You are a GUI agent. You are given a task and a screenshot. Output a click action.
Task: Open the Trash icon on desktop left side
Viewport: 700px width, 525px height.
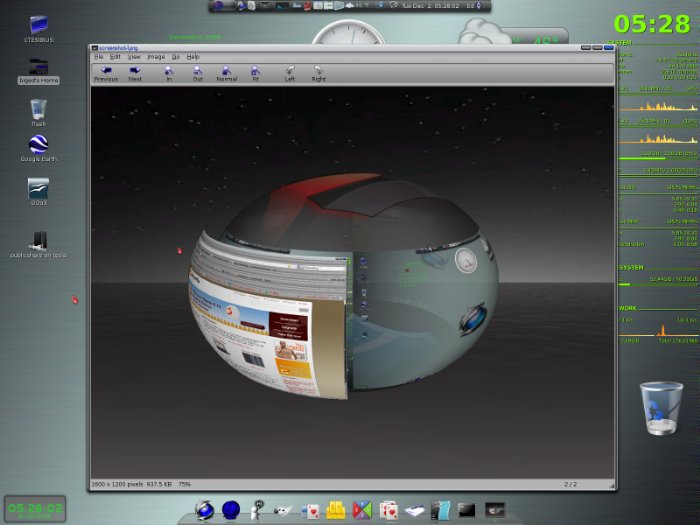tap(39, 108)
